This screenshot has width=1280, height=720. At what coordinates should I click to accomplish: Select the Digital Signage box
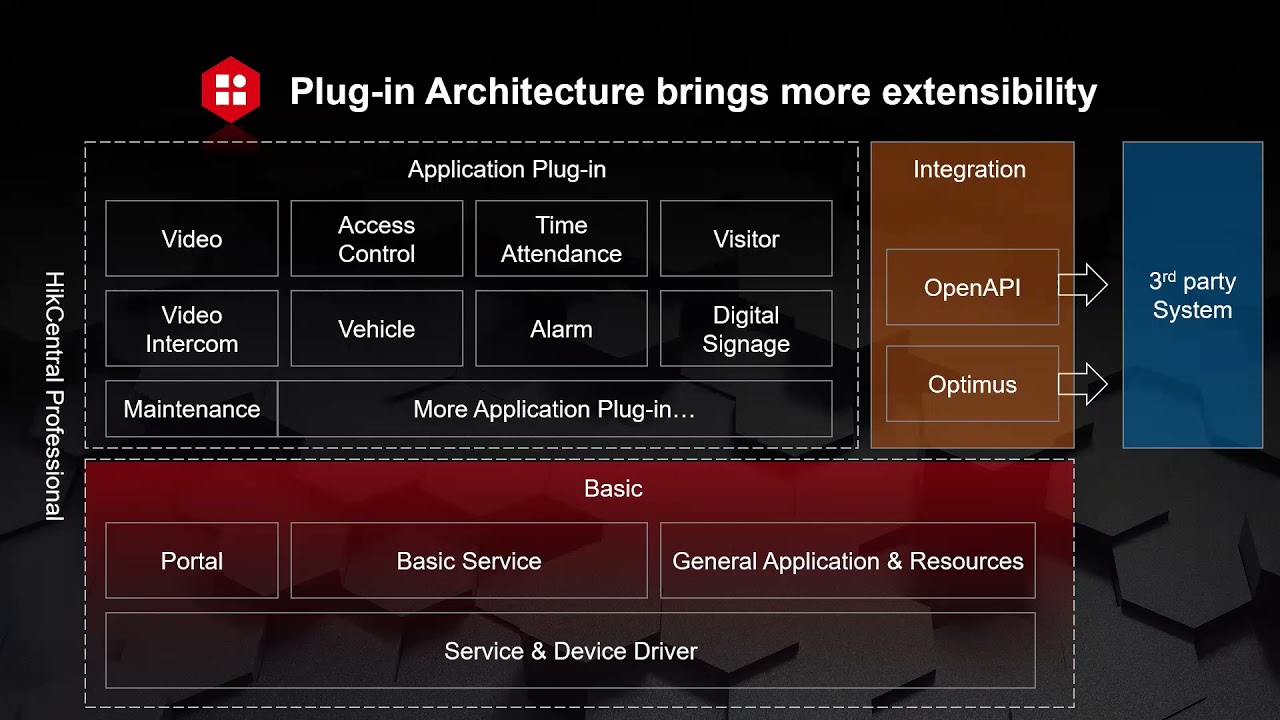coord(746,329)
